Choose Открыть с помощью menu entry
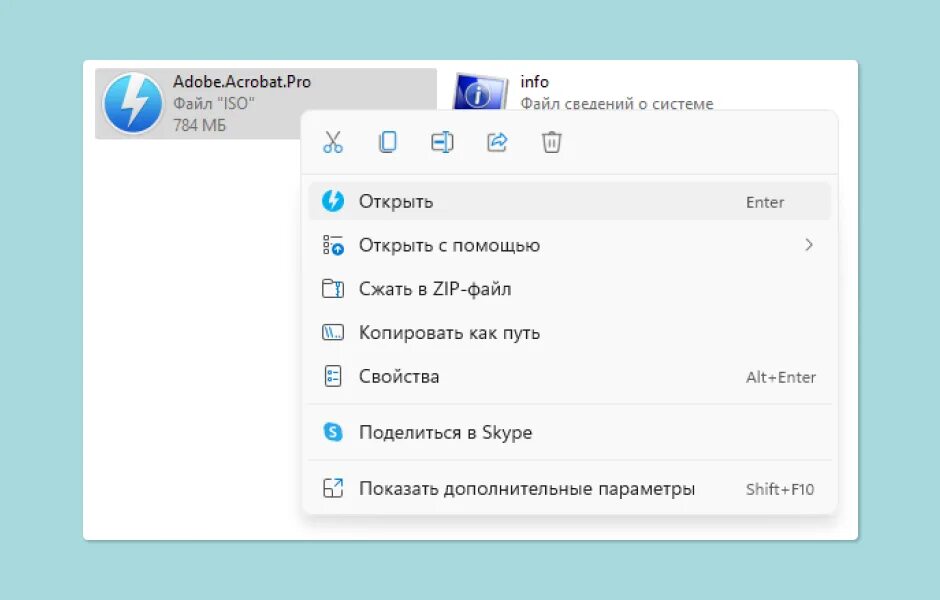The height and width of the screenshot is (600, 940). click(570, 245)
